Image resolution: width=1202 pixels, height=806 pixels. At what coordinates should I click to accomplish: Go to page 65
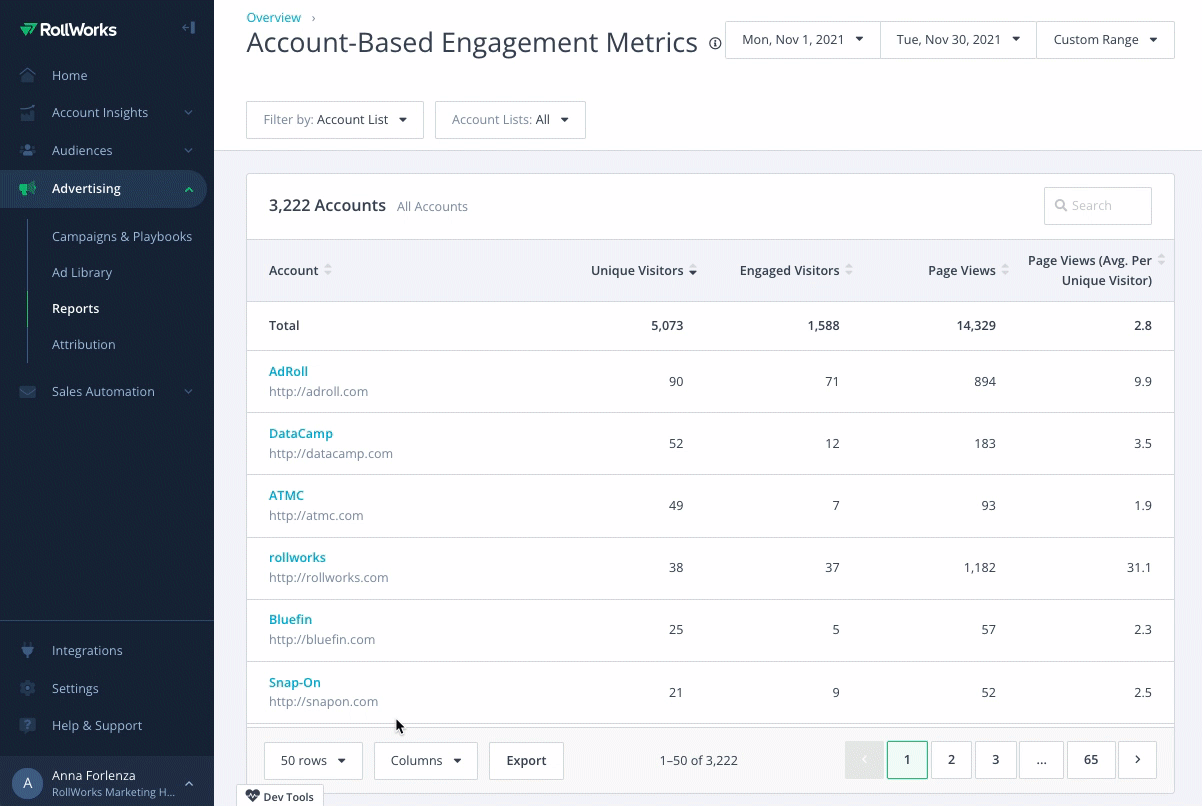tap(1091, 760)
